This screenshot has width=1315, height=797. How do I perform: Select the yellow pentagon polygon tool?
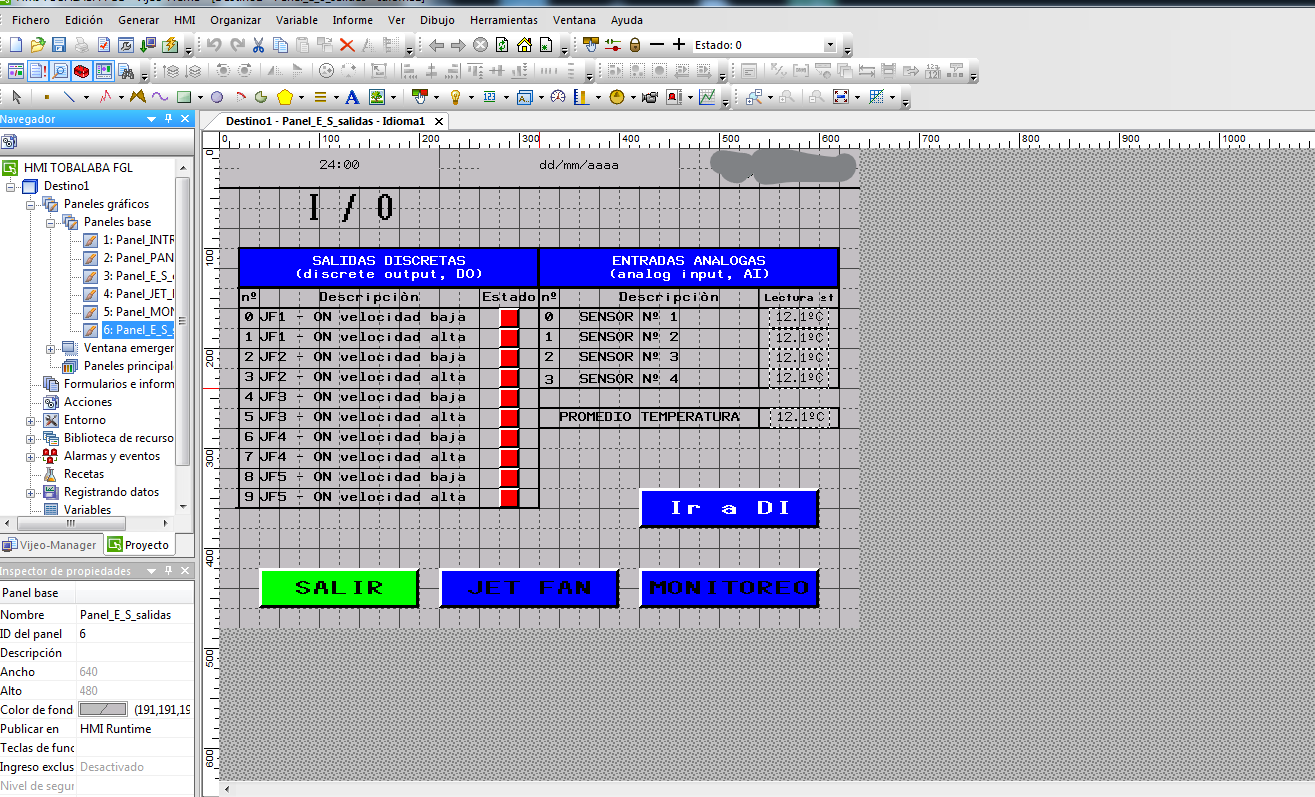click(x=285, y=97)
